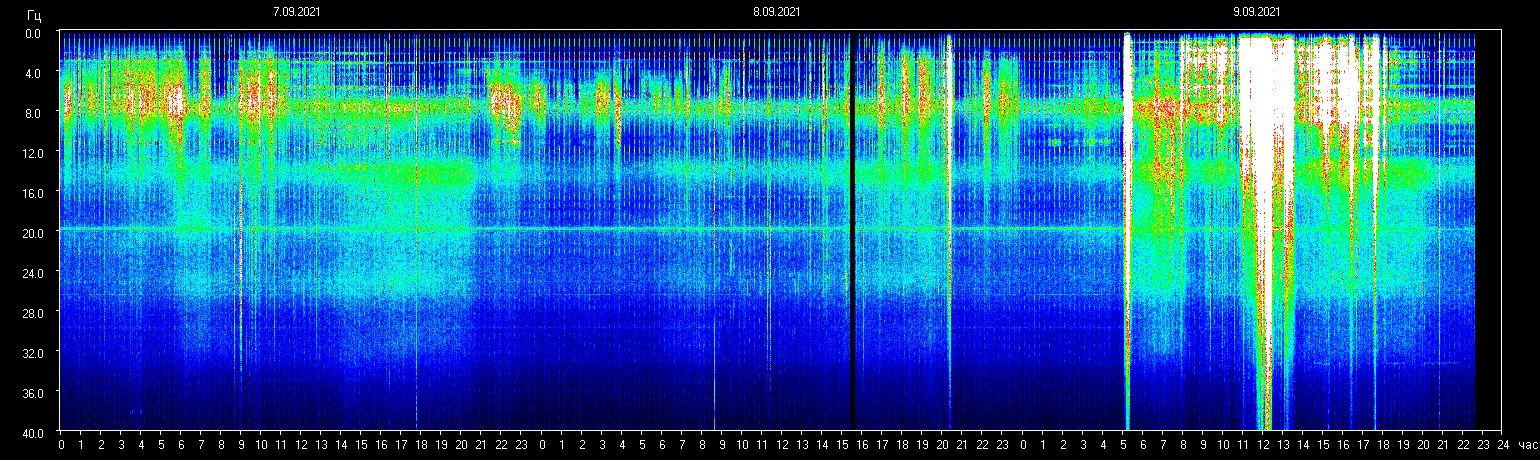This screenshot has height=460, width=1540.
Task: Click the hour label 24 on time axis
Action: [x=1502, y=446]
